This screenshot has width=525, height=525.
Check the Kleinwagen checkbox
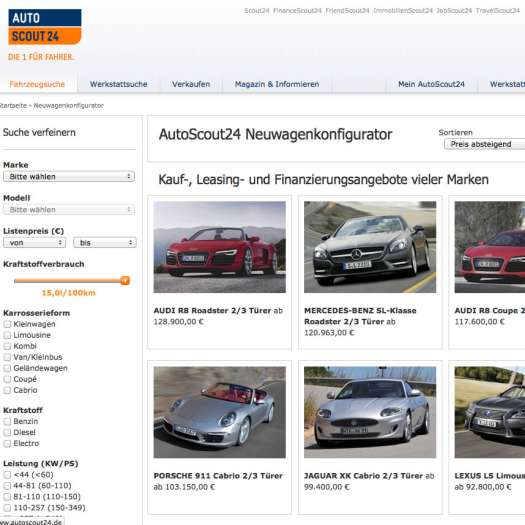7,324
